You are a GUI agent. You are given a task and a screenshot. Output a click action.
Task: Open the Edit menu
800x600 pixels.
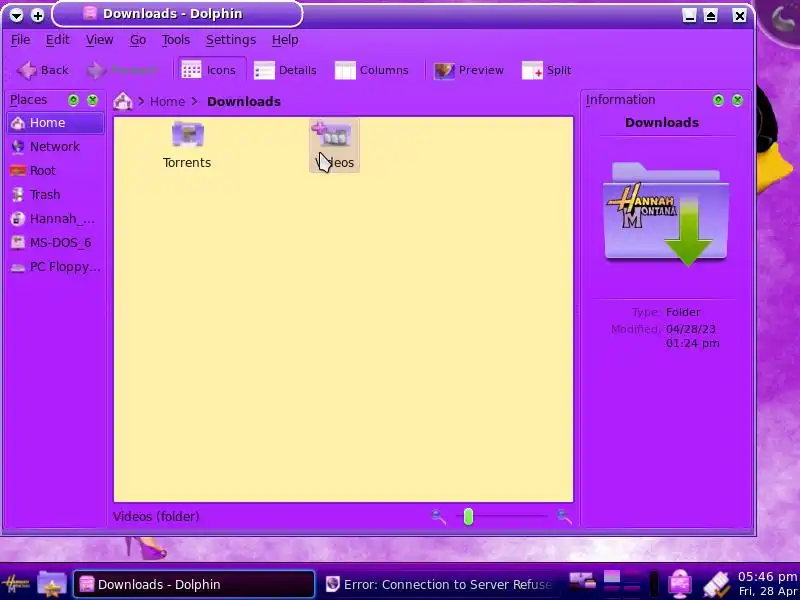pos(57,40)
